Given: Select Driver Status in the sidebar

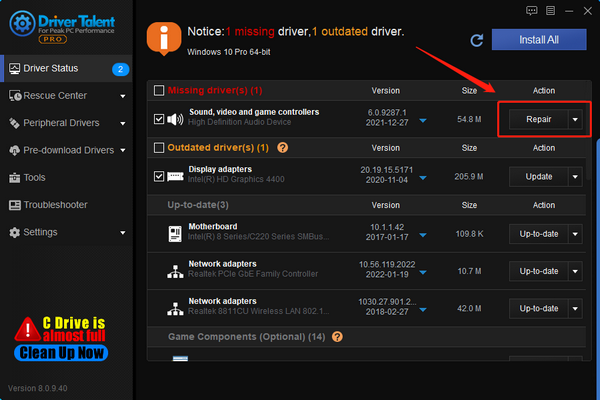Looking at the screenshot, I should coord(66,69).
